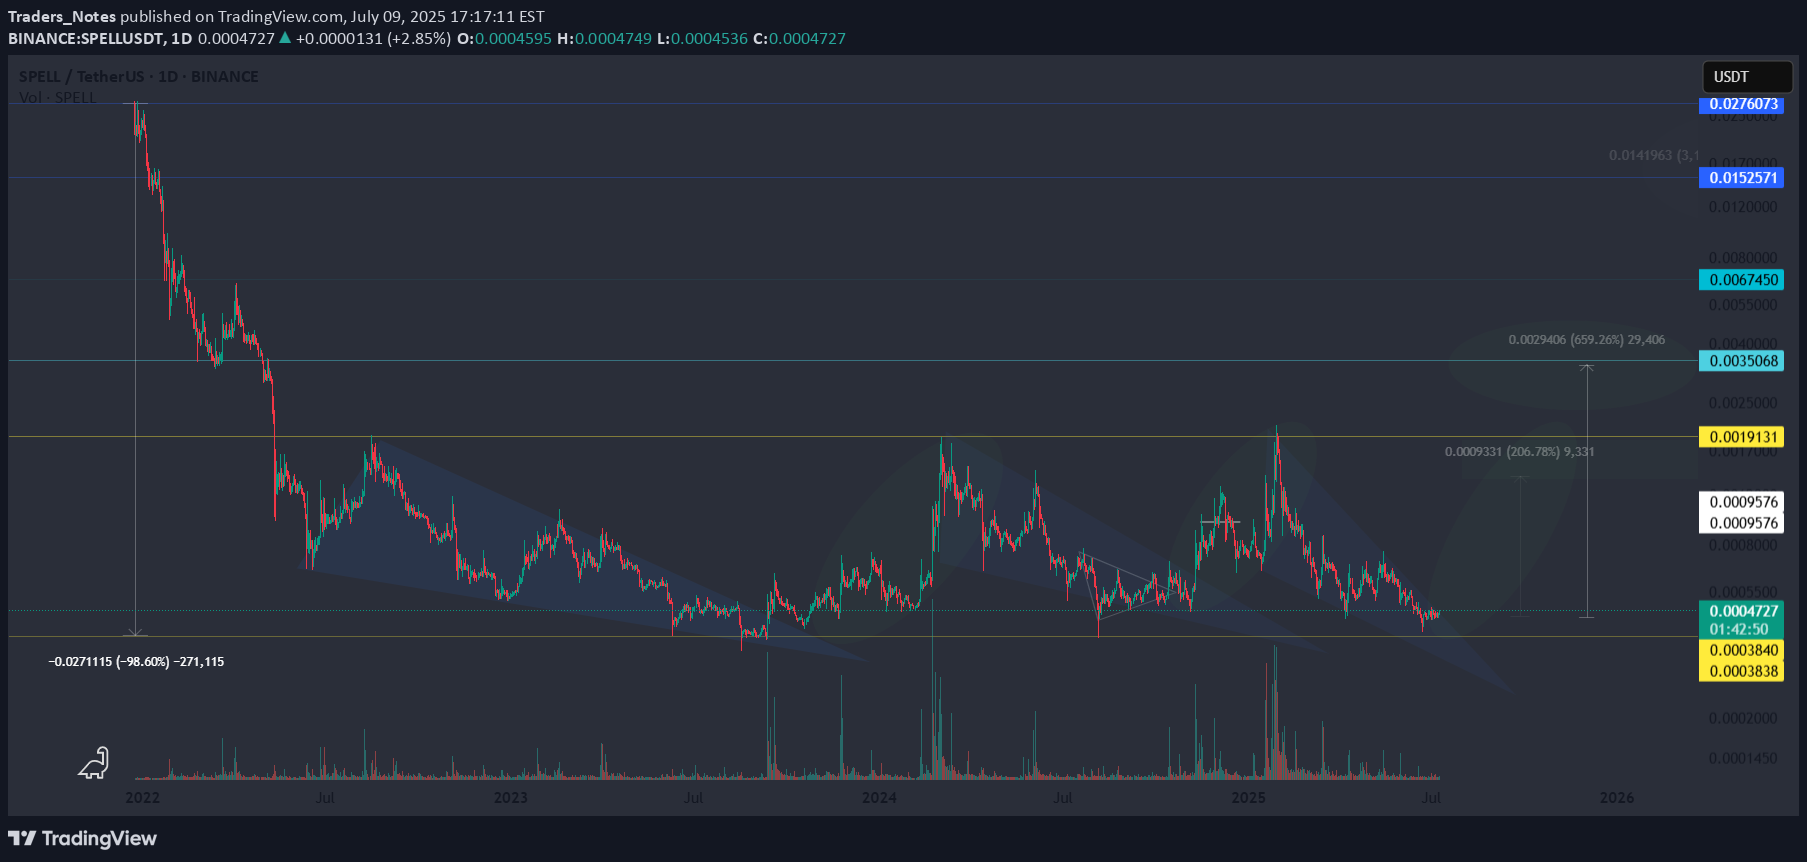
Task: Select the cyan 0.0067450 price label
Action: [1743, 280]
